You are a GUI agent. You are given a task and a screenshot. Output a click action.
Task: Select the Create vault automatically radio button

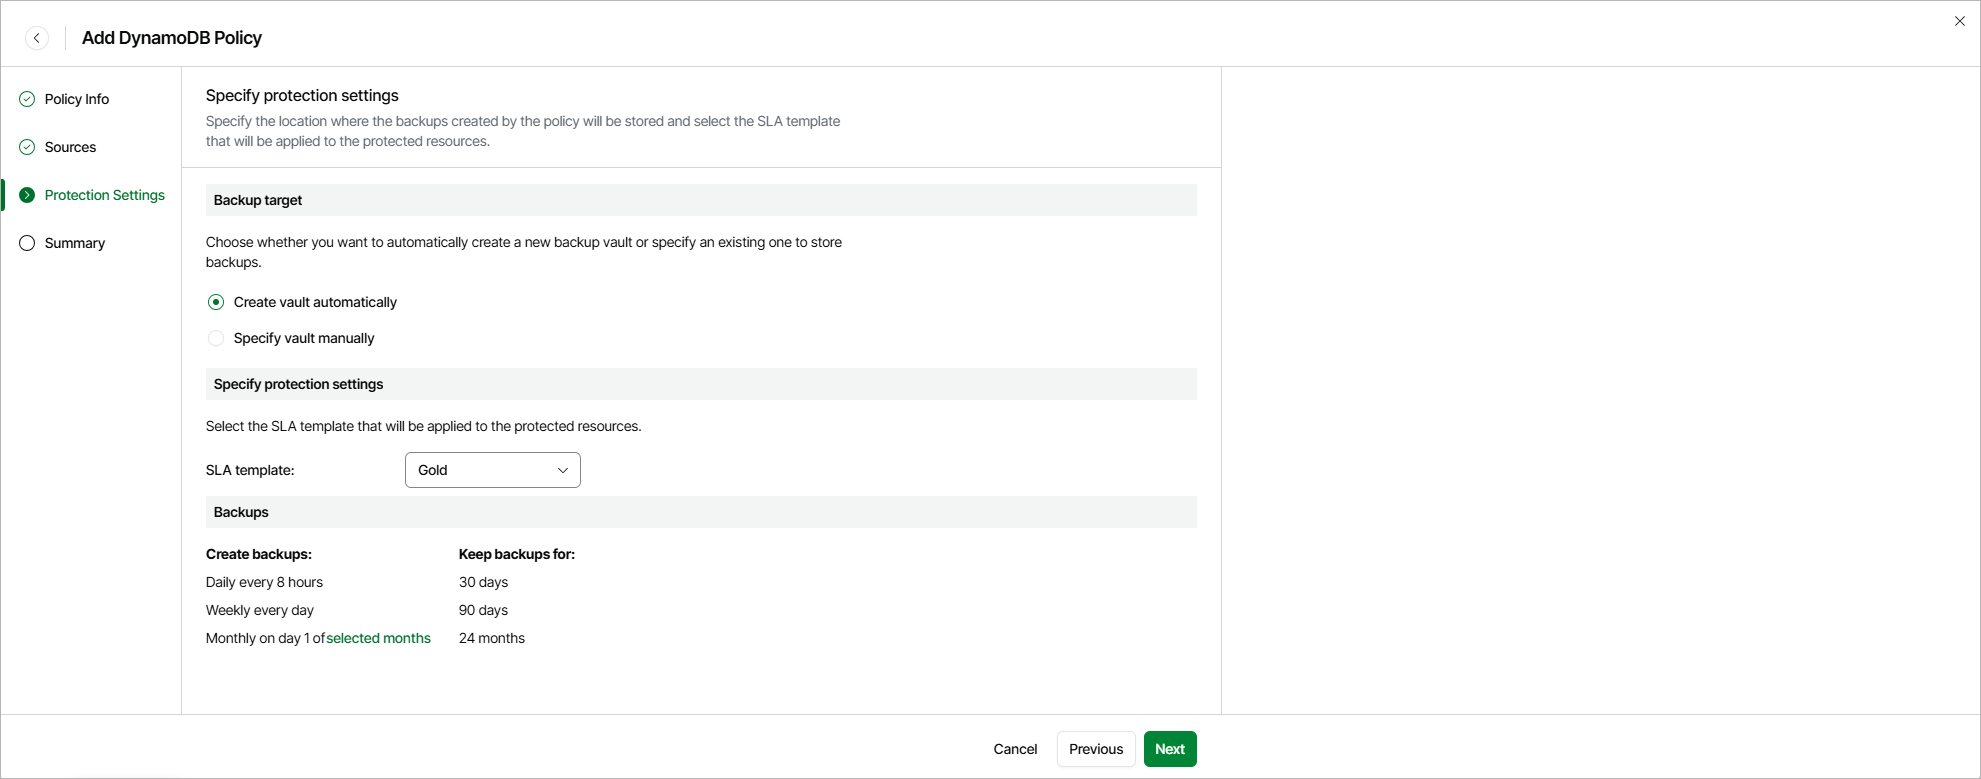(216, 302)
